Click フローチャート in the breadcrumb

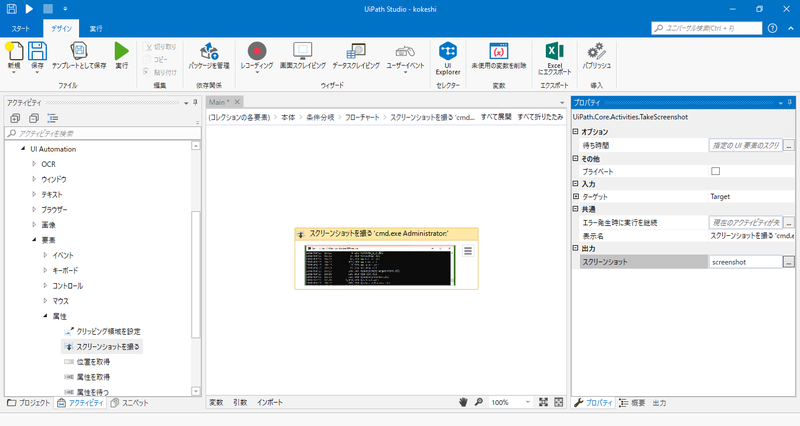coord(362,117)
